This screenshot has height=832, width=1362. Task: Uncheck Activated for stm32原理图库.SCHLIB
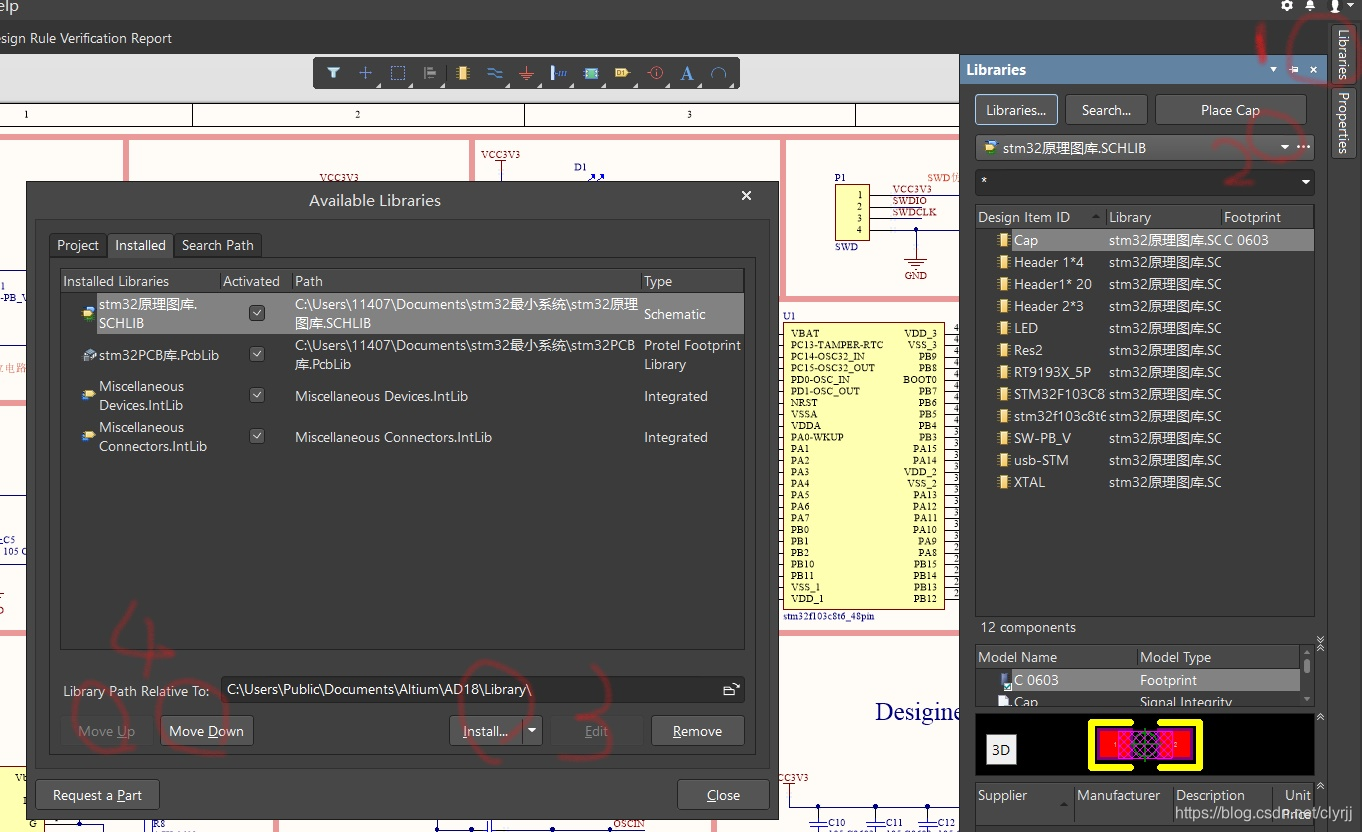(257, 313)
